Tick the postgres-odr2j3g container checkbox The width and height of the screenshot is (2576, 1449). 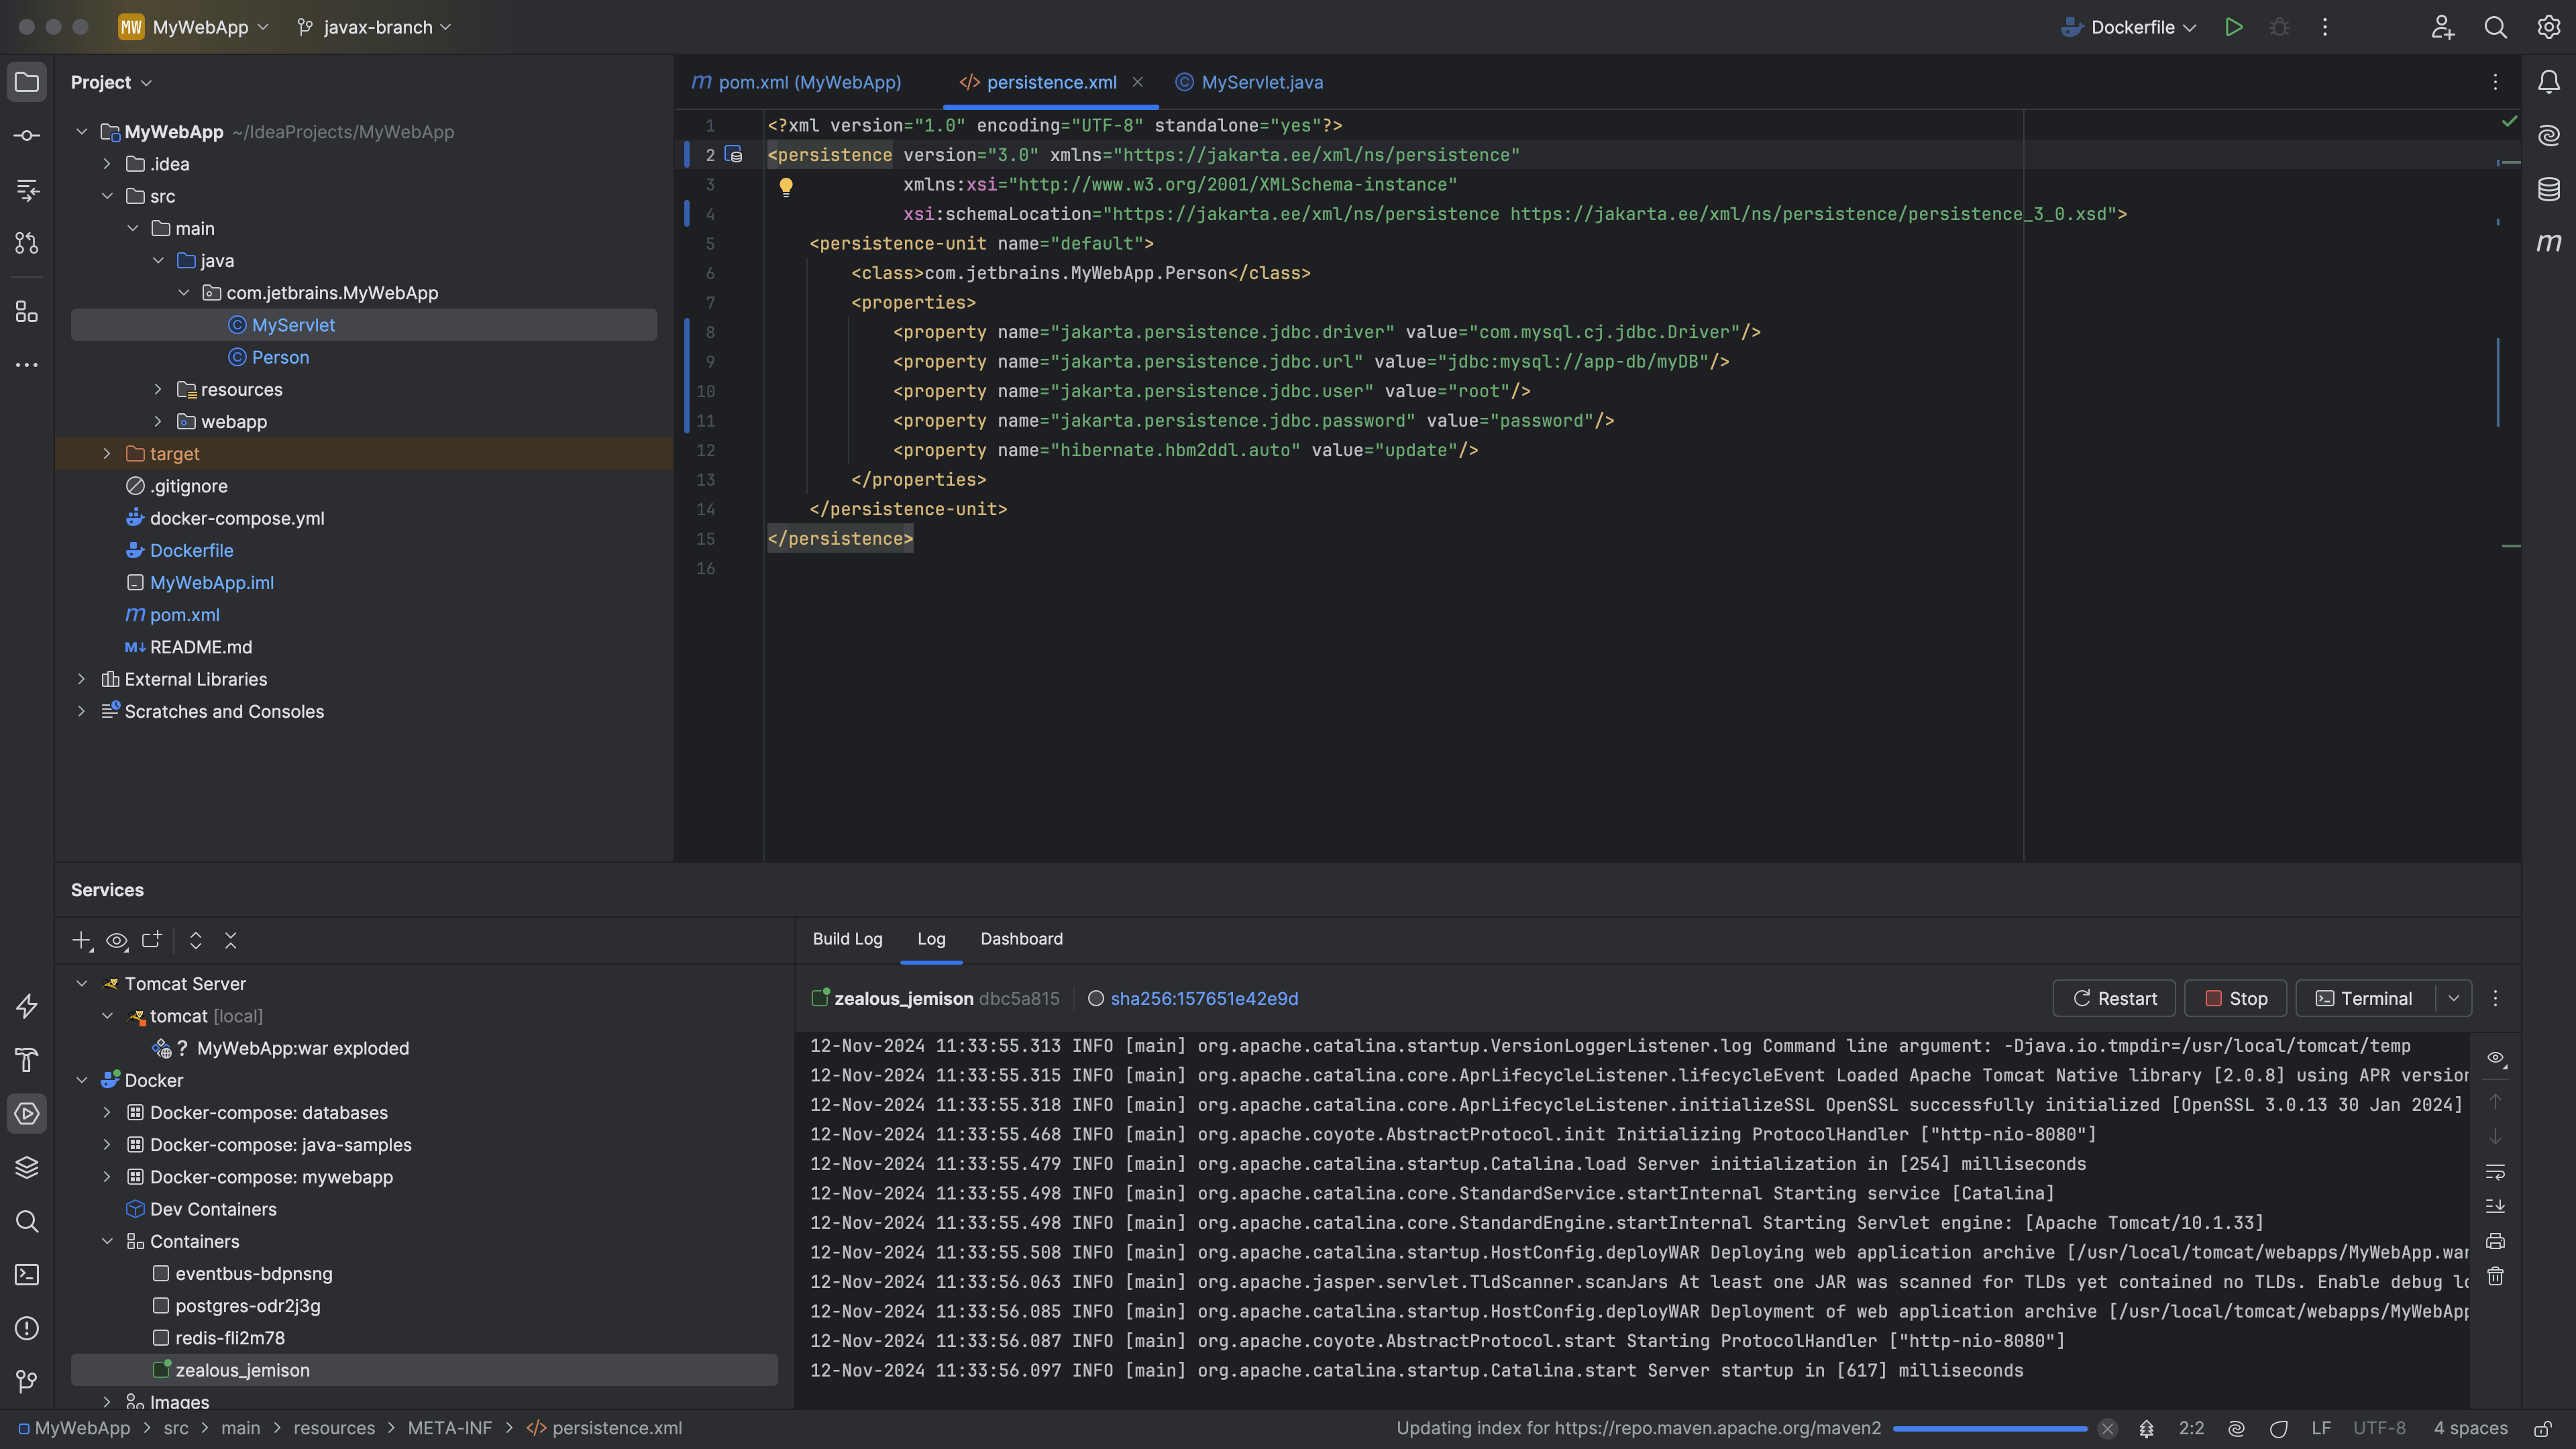161,1306
